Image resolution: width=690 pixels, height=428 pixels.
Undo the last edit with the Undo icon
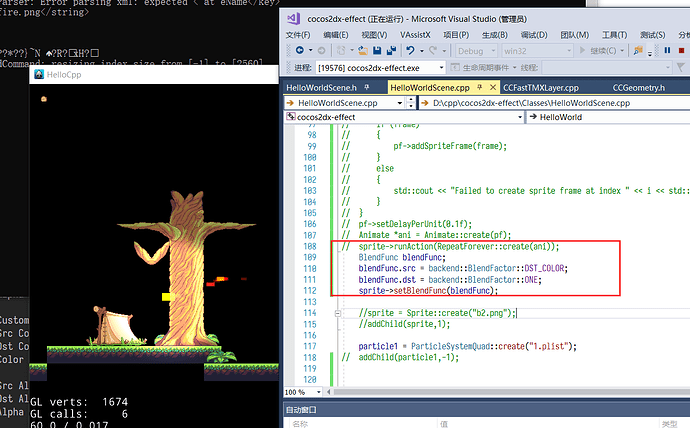pos(411,51)
